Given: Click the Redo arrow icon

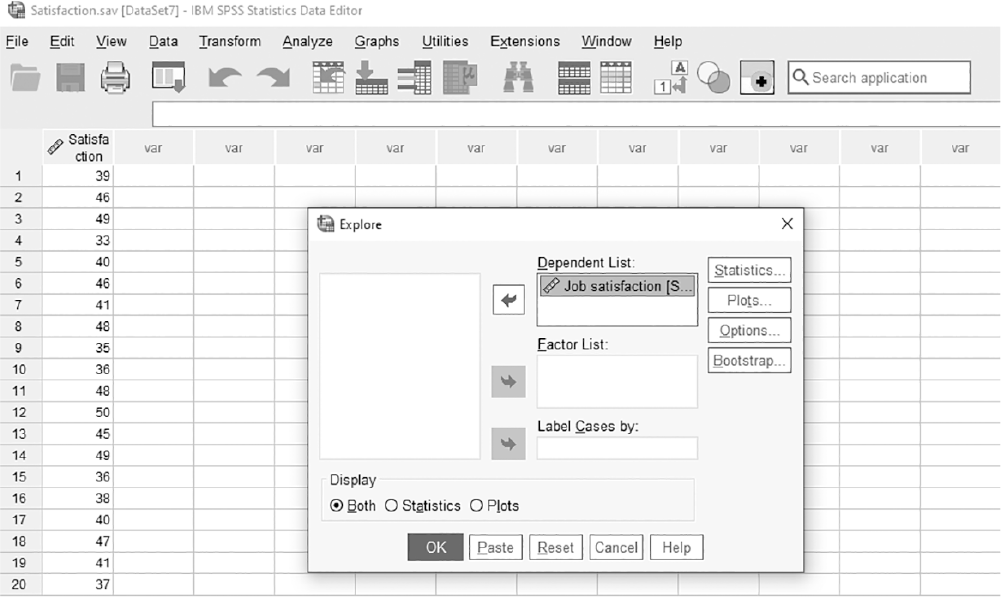Looking at the screenshot, I should (x=273, y=78).
